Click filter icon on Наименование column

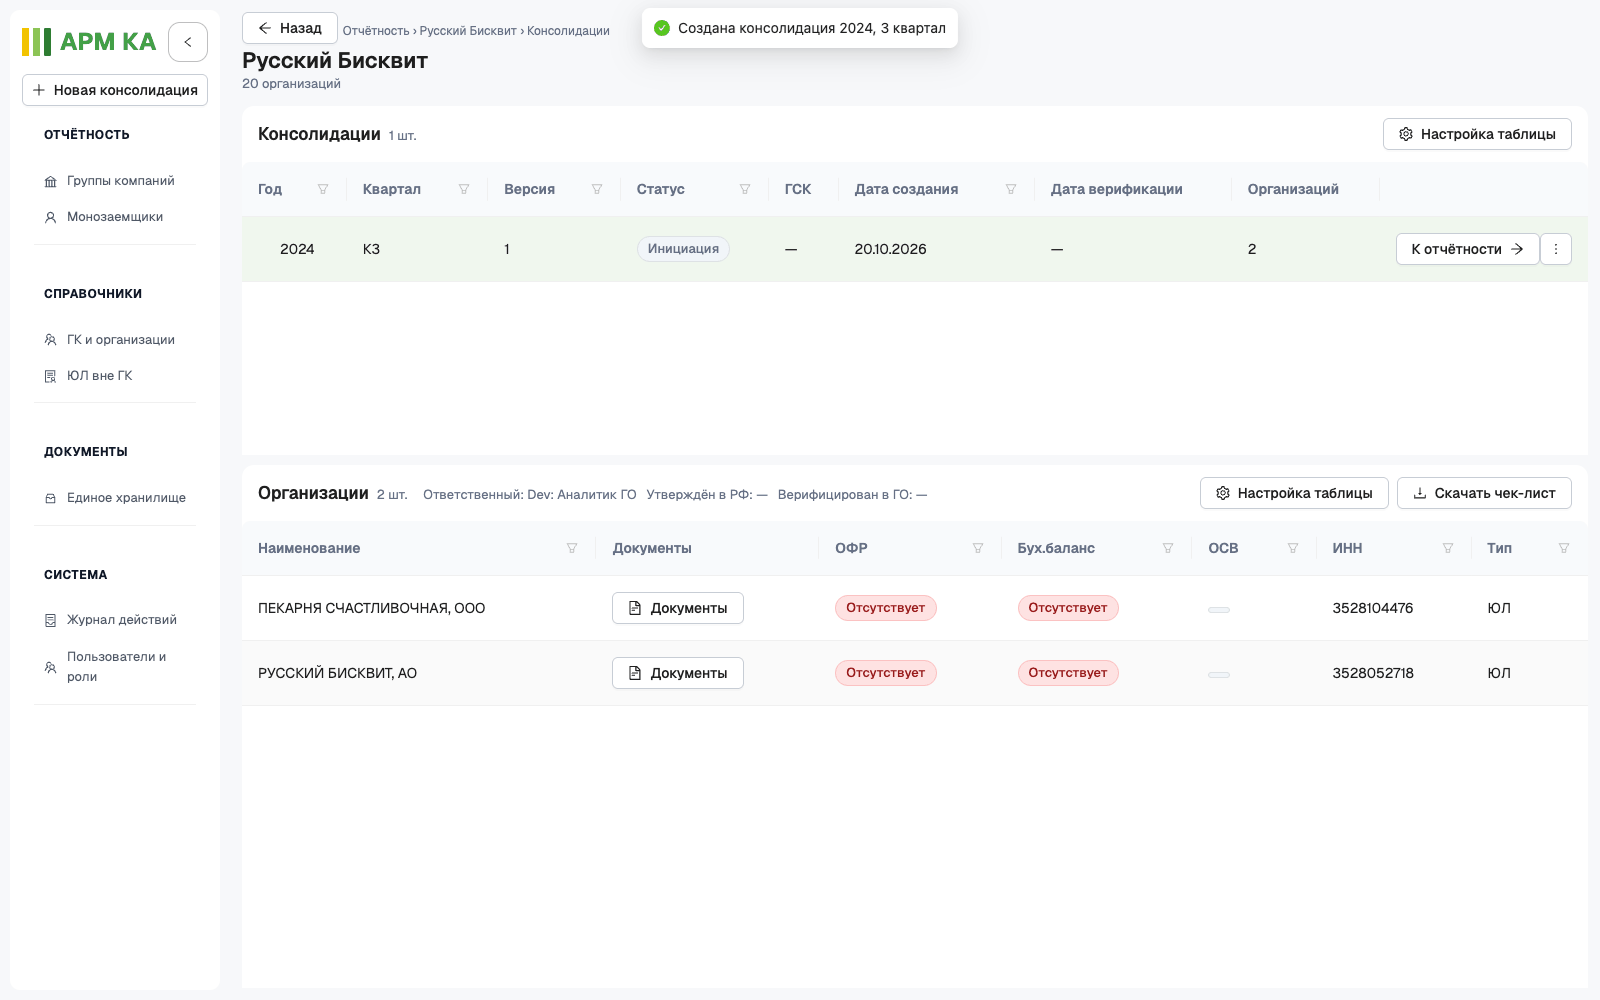coord(572,548)
